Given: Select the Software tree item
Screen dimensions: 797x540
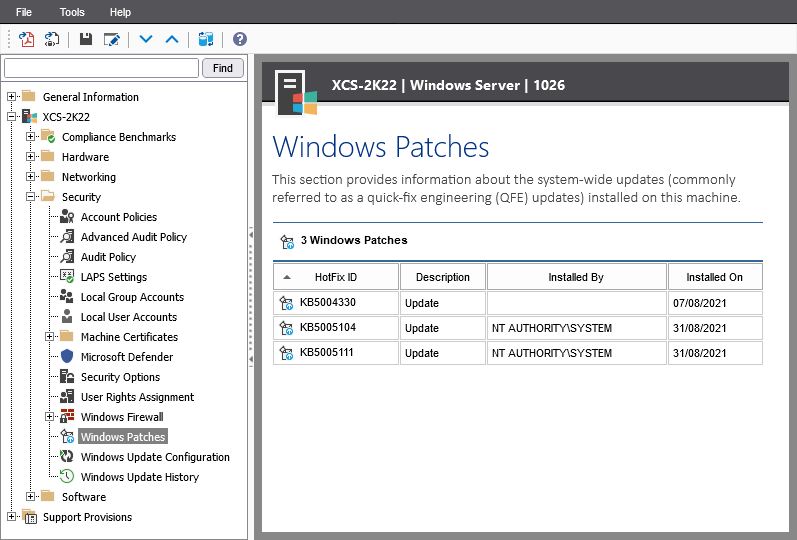Looking at the screenshot, I should pos(84,497).
